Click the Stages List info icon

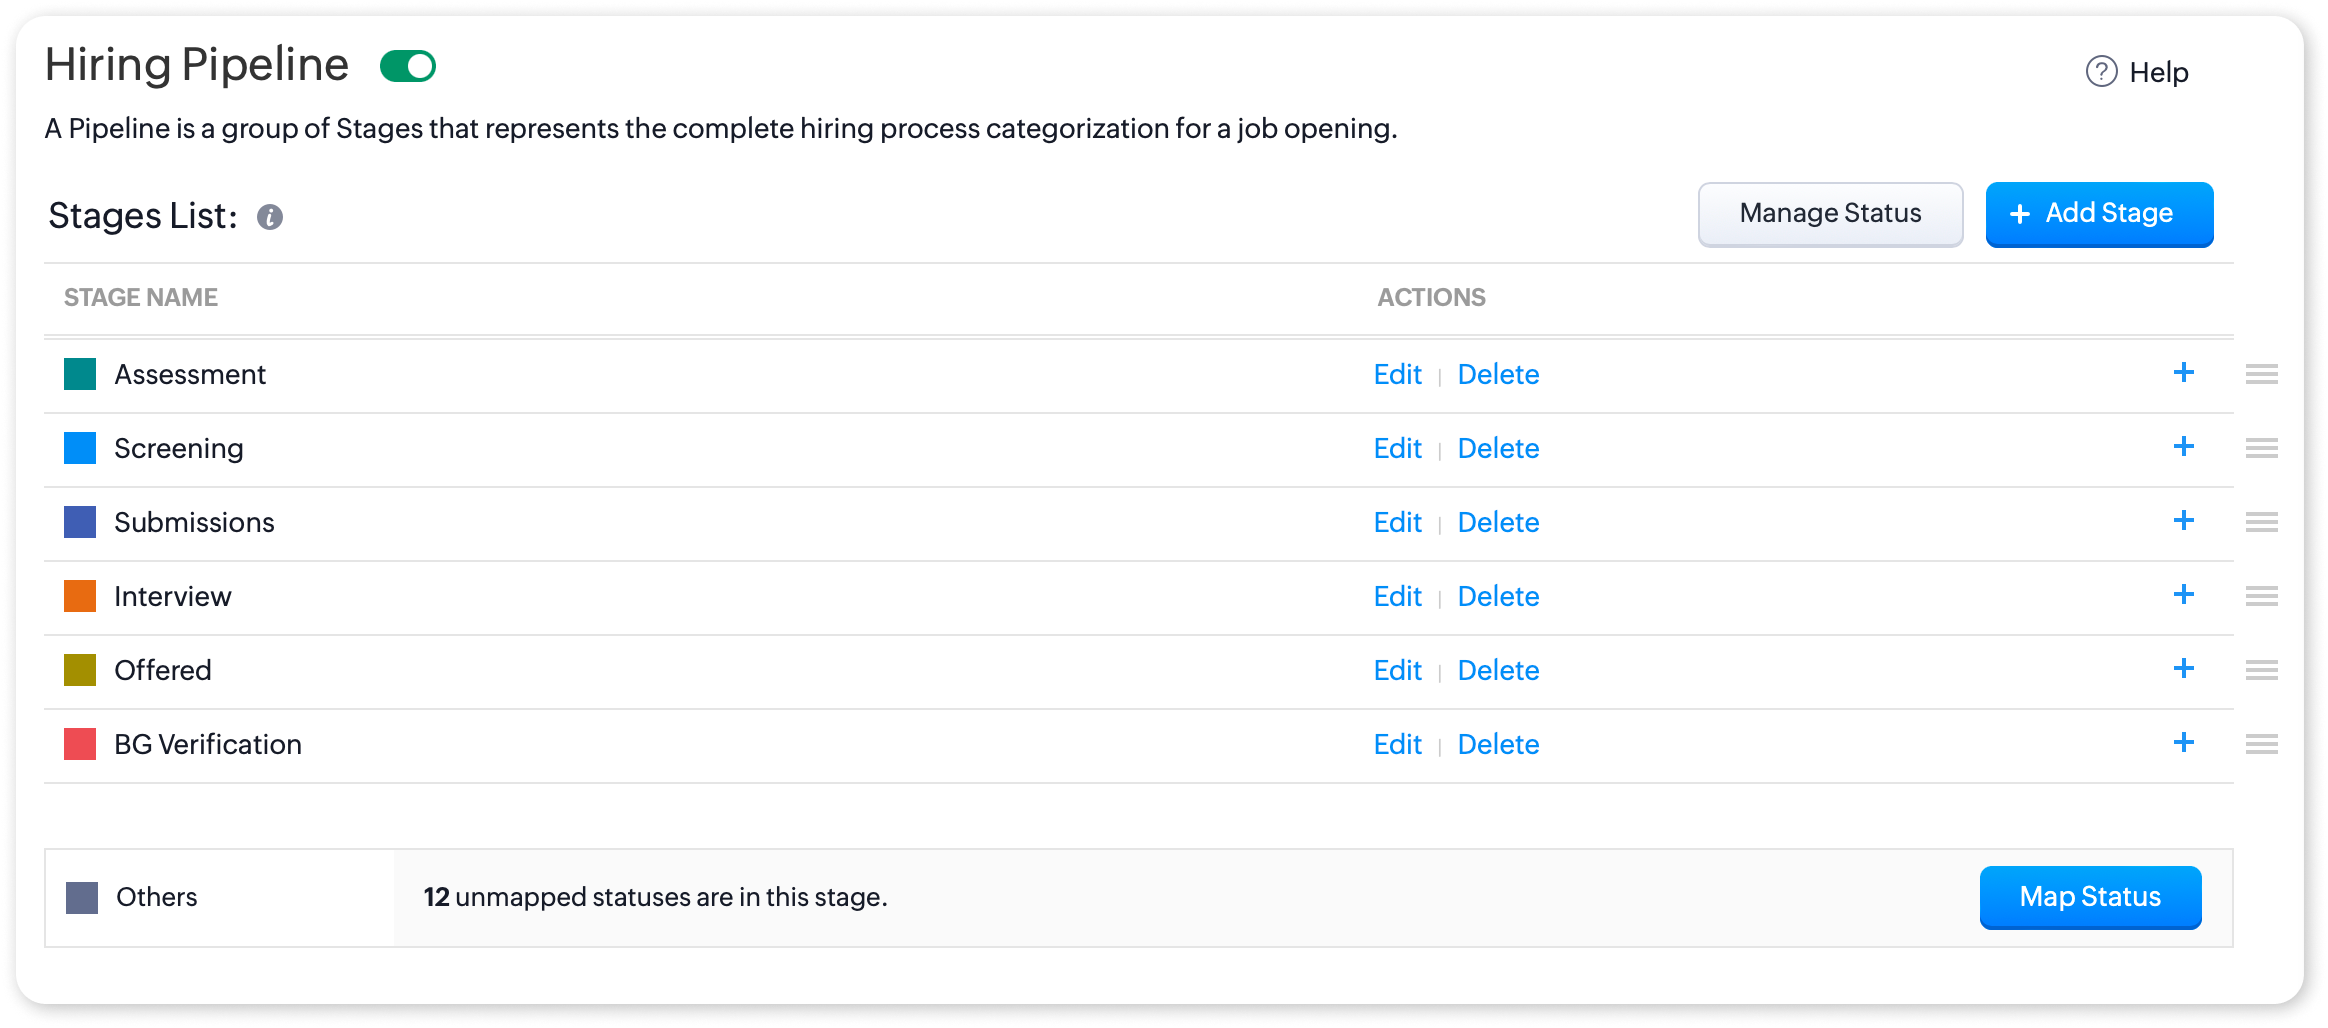[x=270, y=217]
